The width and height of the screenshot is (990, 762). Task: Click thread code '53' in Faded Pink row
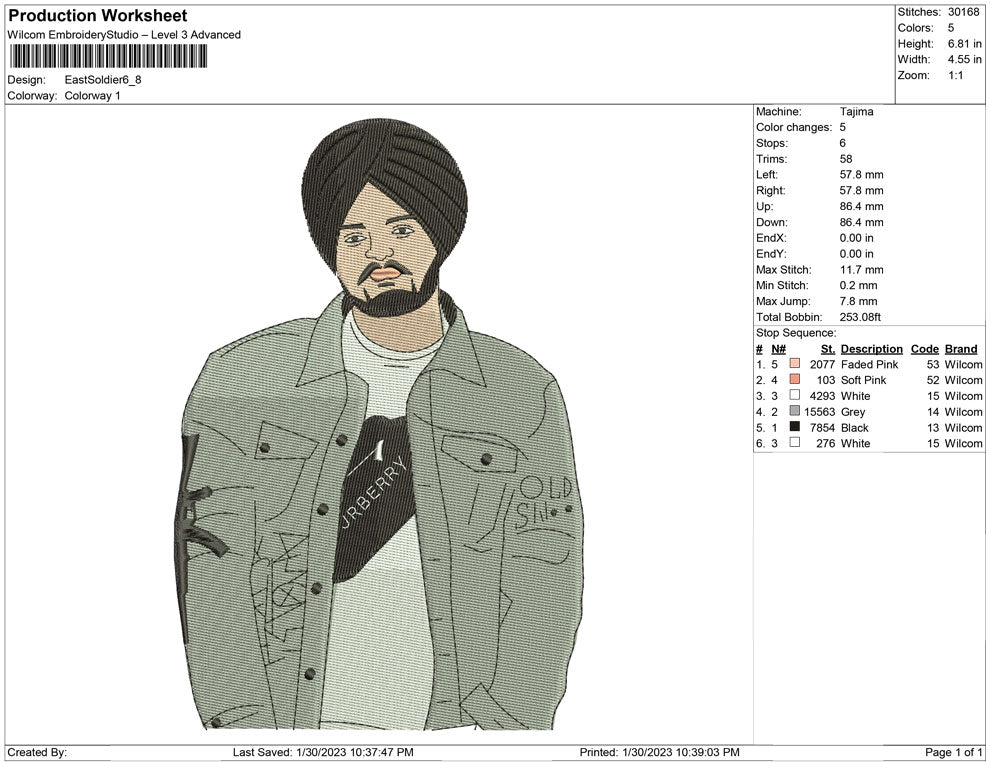point(933,364)
